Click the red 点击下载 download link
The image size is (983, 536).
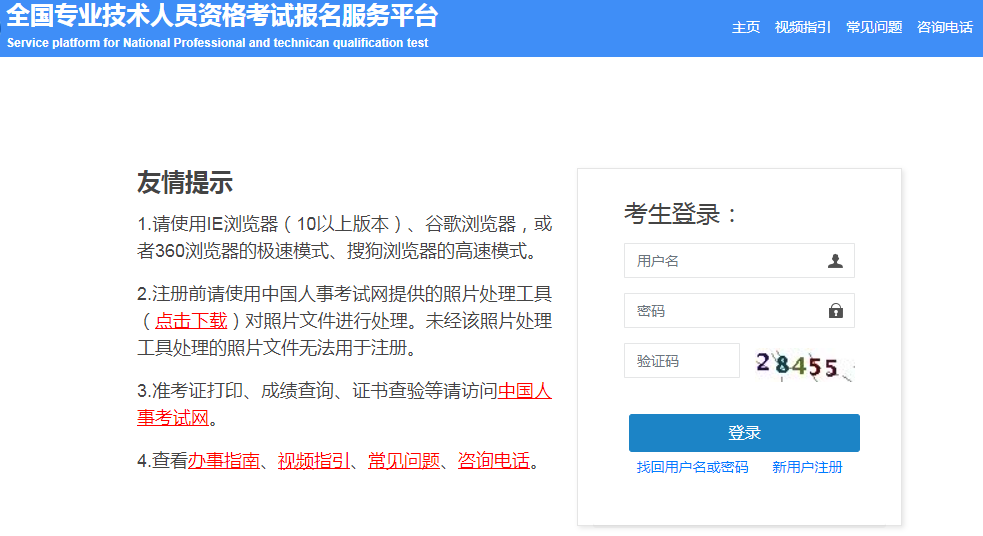coord(191,321)
